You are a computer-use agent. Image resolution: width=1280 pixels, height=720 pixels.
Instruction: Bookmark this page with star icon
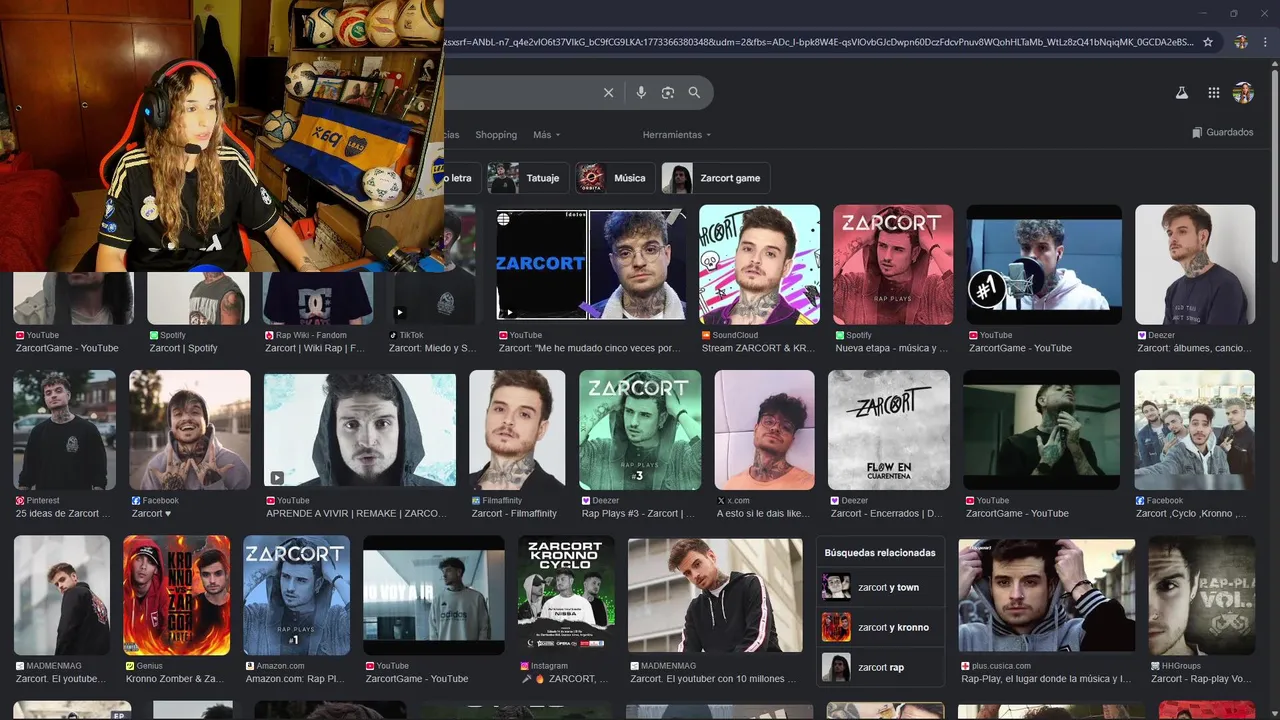(1208, 42)
